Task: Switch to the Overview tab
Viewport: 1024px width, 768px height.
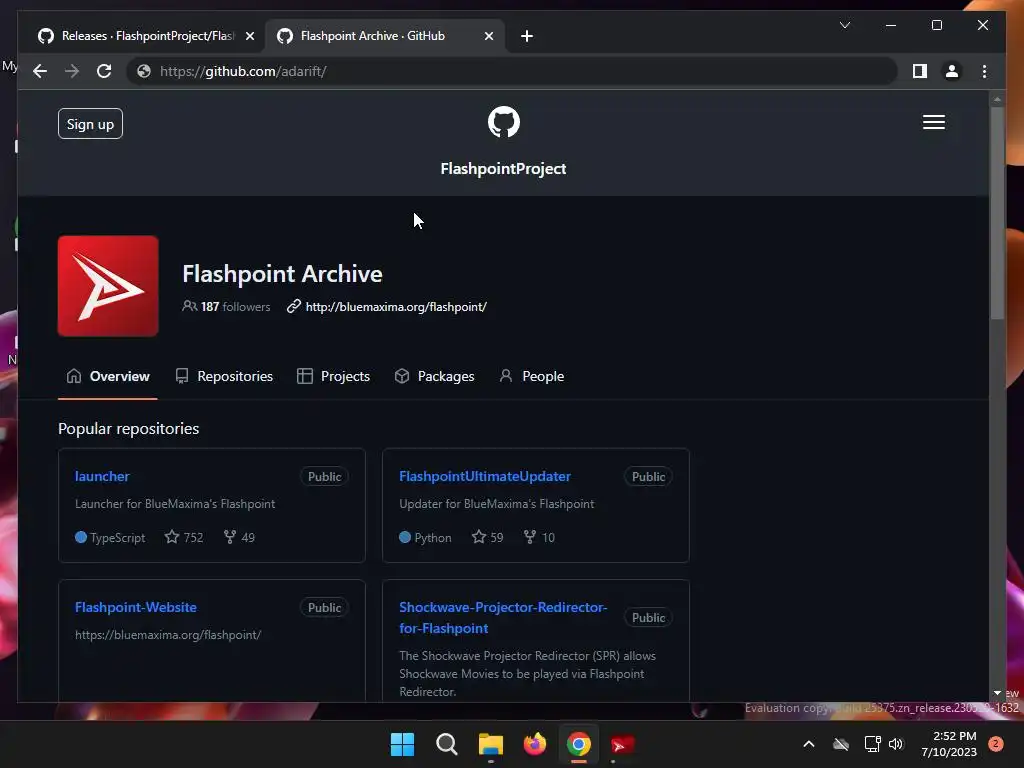Action: click(x=108, y=376)
